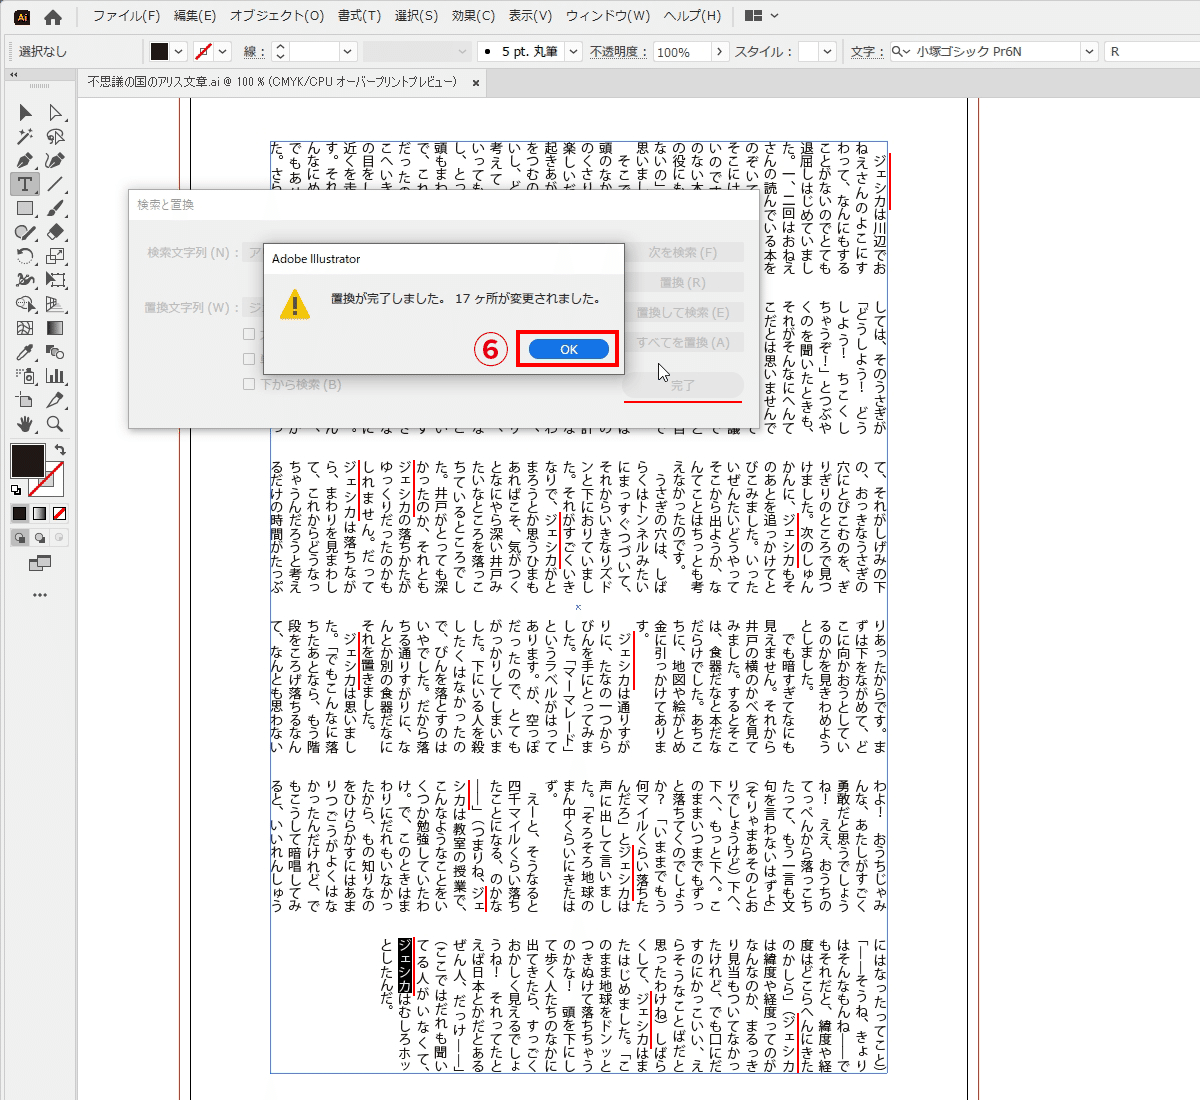Image resolution: width=1200 pixels, height=1100 pixels.
Task: Toggle the 下から検索(B) checkbox
Action: point(249,384)
